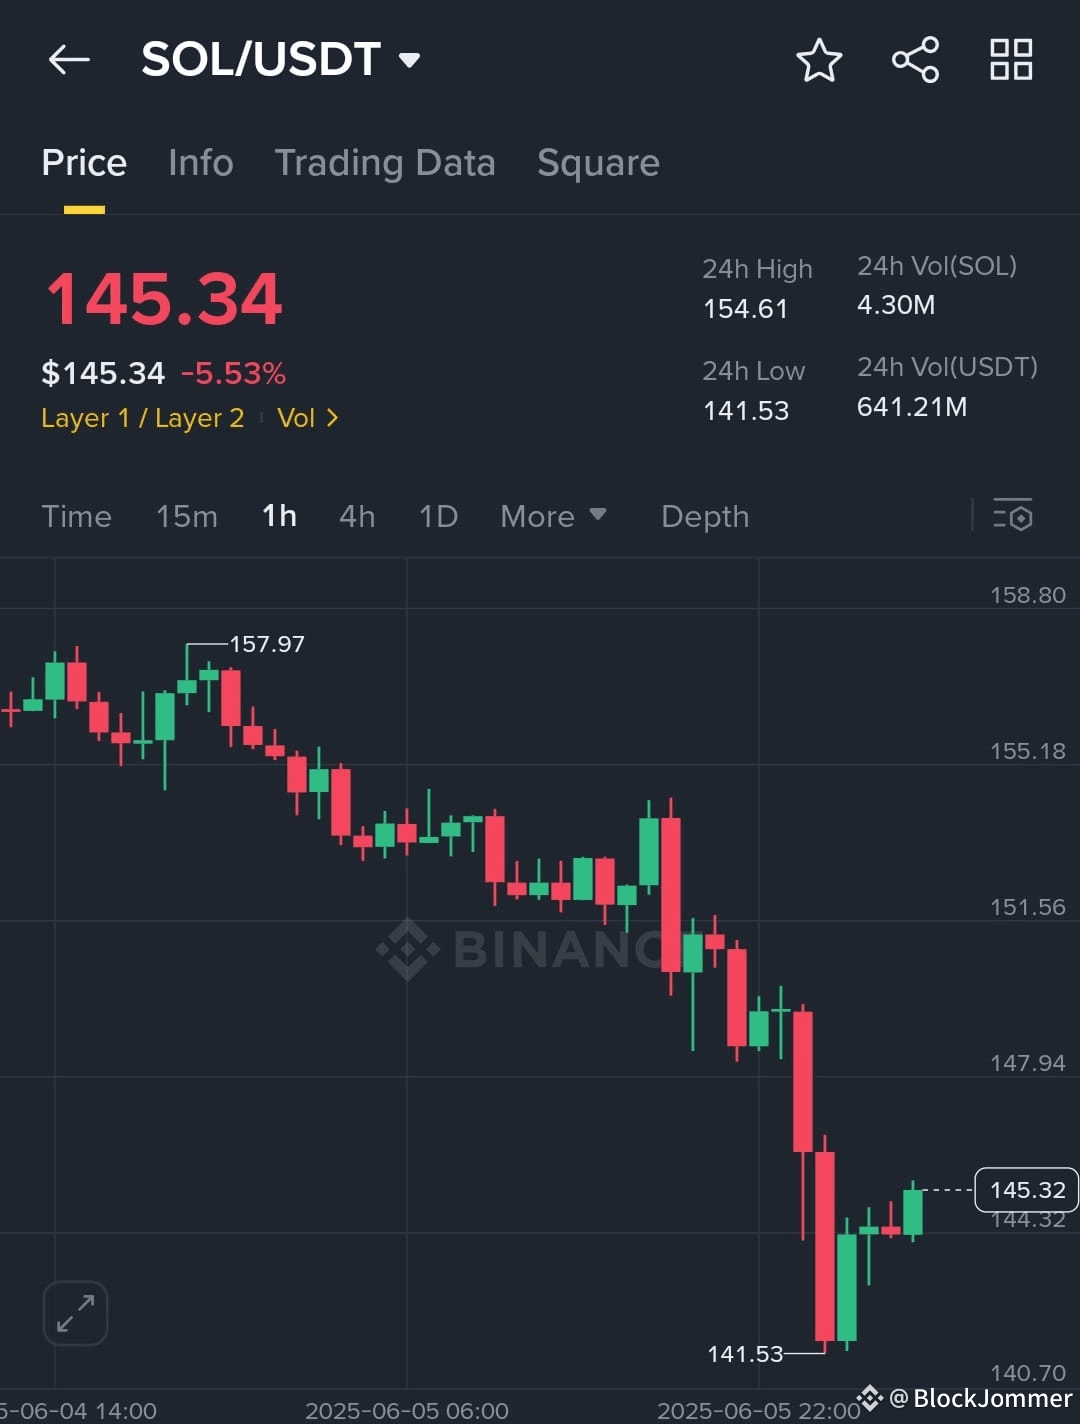Enable the 1D chart interval

[x=437, y=516]
